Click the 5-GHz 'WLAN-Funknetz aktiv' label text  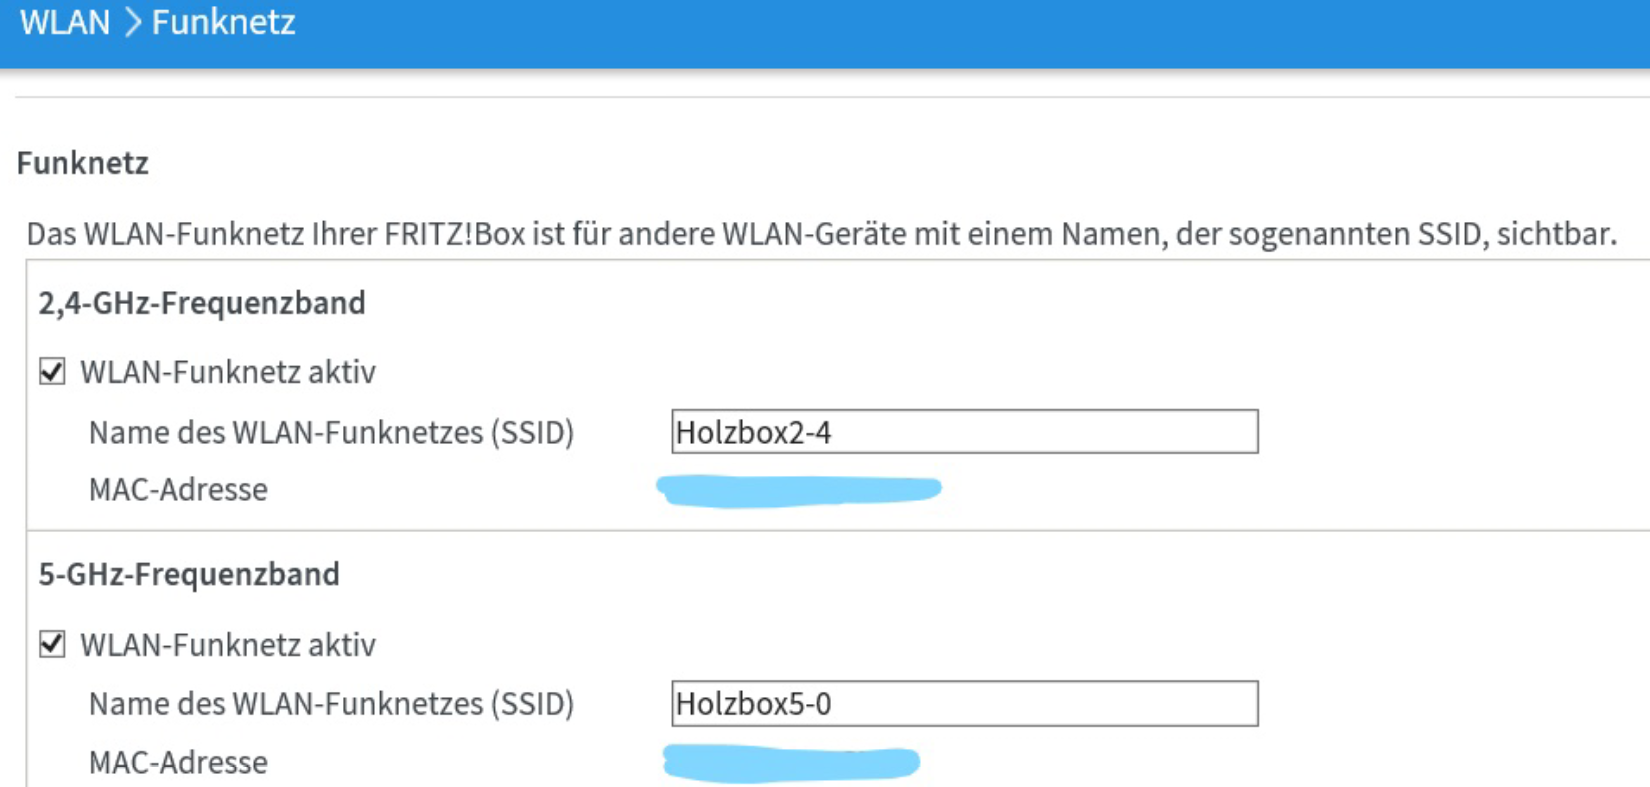coord(228,645)
